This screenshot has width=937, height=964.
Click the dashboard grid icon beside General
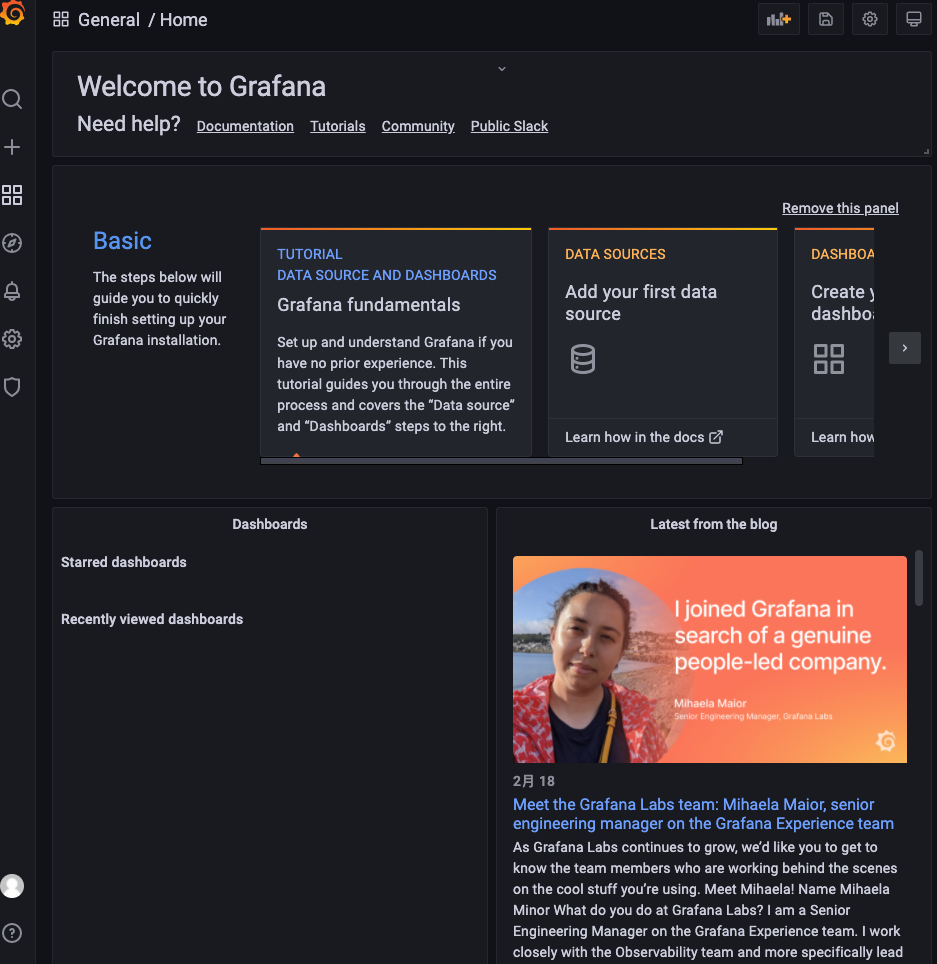[x=61, y=19]
